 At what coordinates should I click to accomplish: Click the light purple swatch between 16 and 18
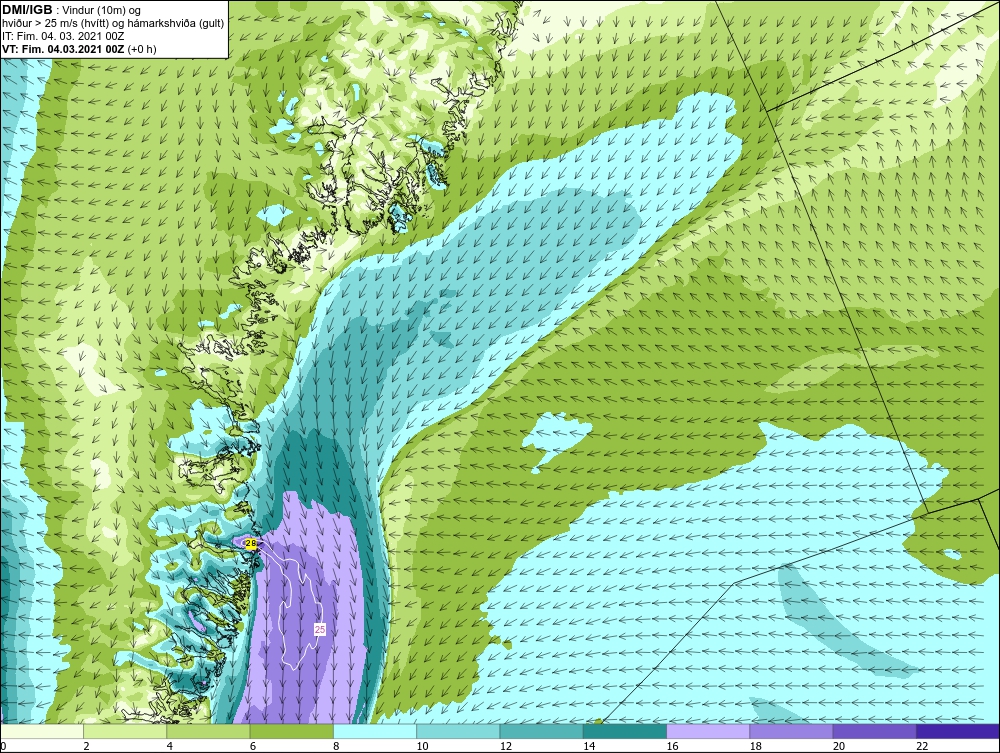pos(708,731)
